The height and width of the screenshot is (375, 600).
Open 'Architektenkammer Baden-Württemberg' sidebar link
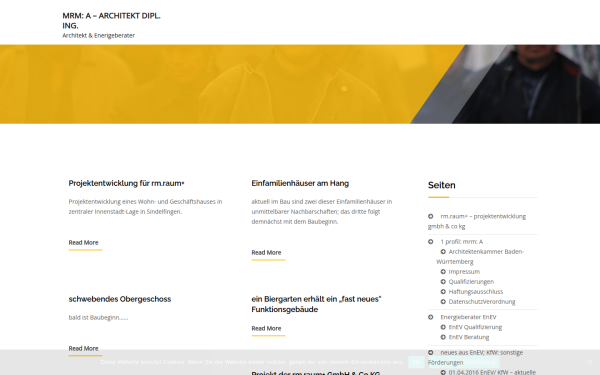point(480,257)
